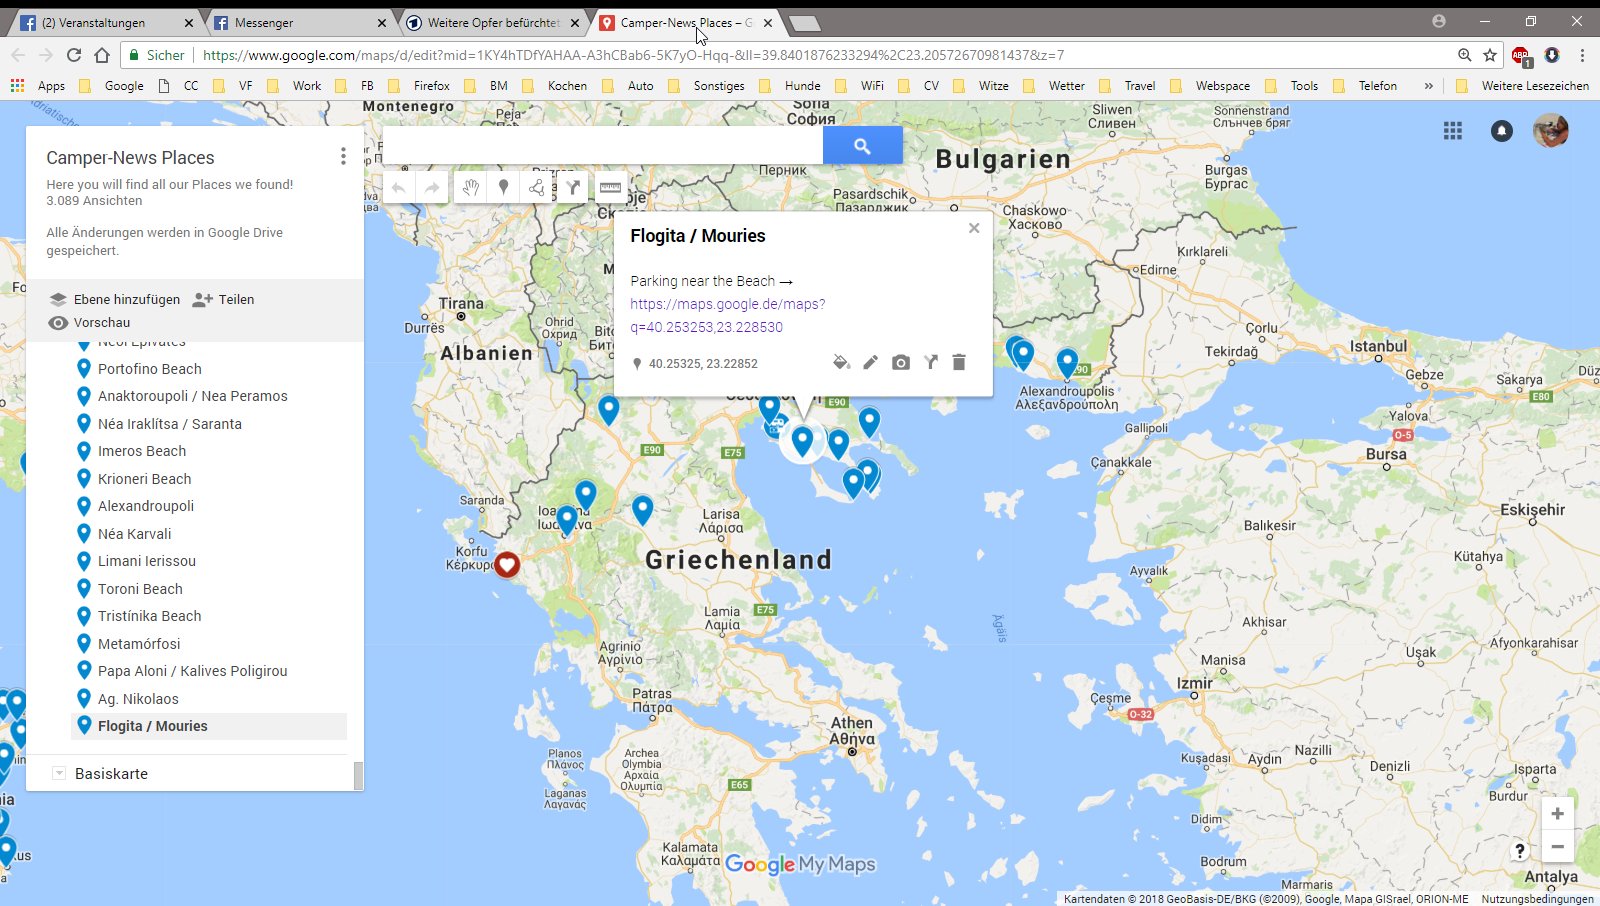1600x906 pixels.
Task: Click the Redo arrow in map toolbar
Action: pos(431,188)
